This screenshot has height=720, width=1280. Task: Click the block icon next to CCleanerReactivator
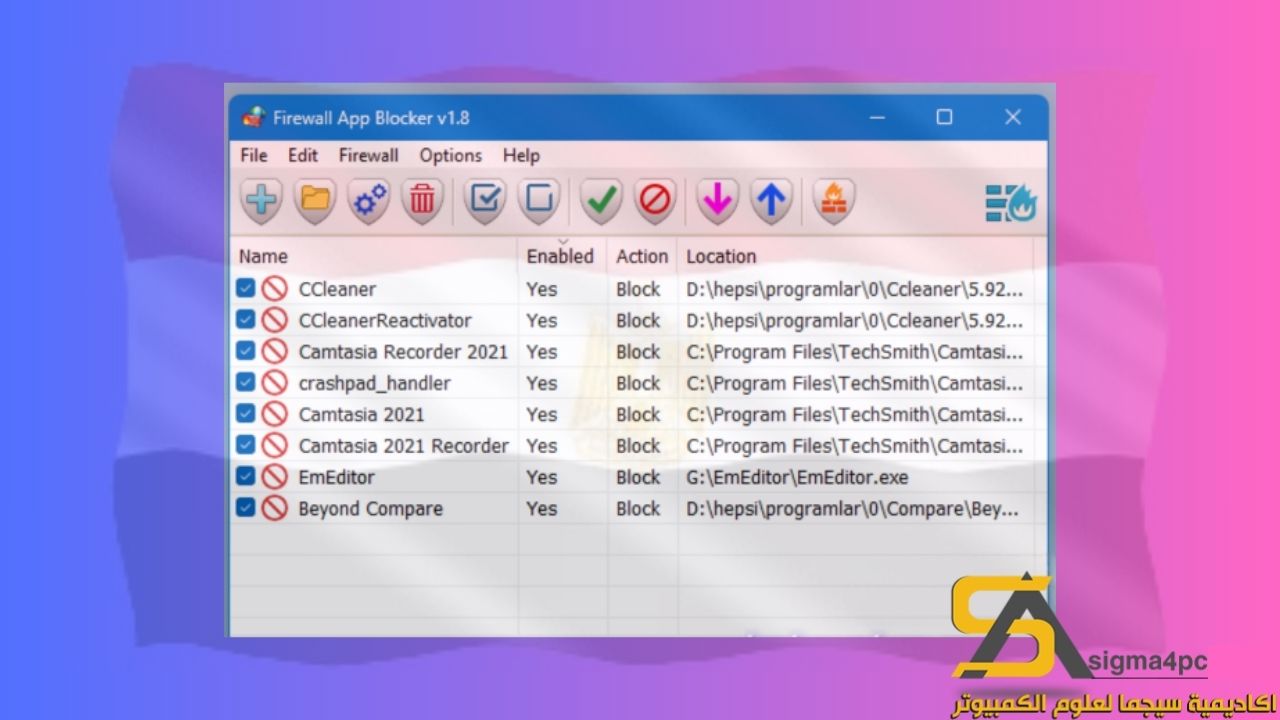click(275, 320)
